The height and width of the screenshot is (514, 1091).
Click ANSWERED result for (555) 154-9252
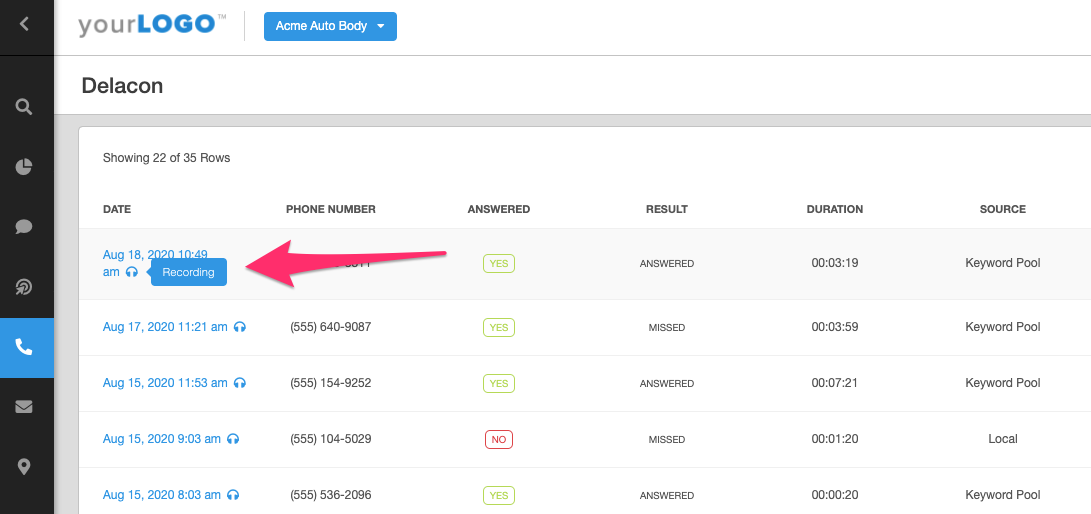(667, 383)
